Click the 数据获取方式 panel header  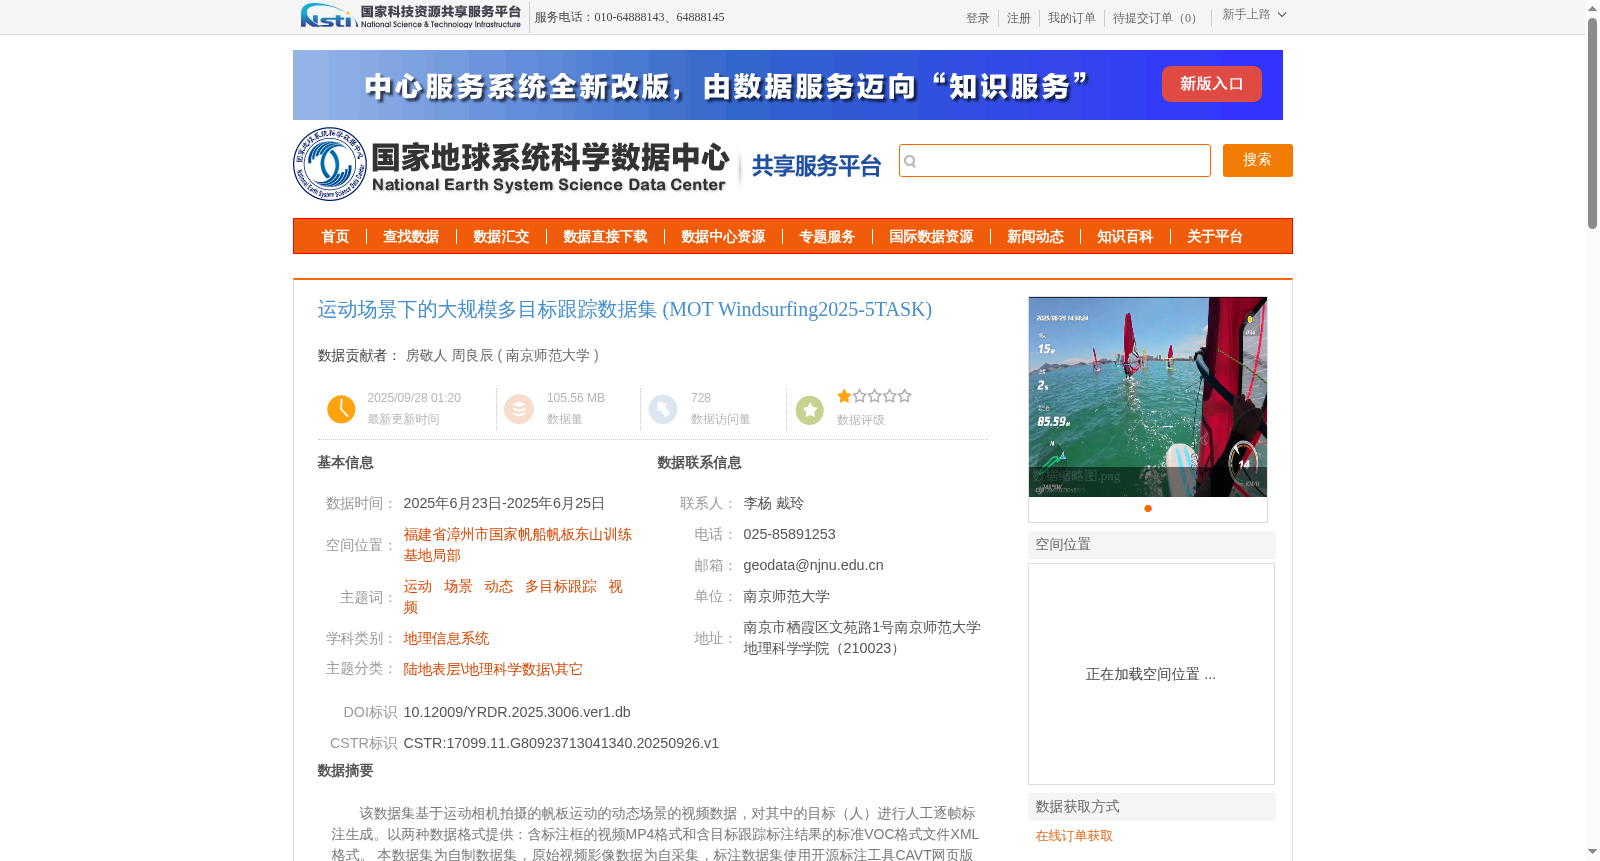coord(1152,807)
